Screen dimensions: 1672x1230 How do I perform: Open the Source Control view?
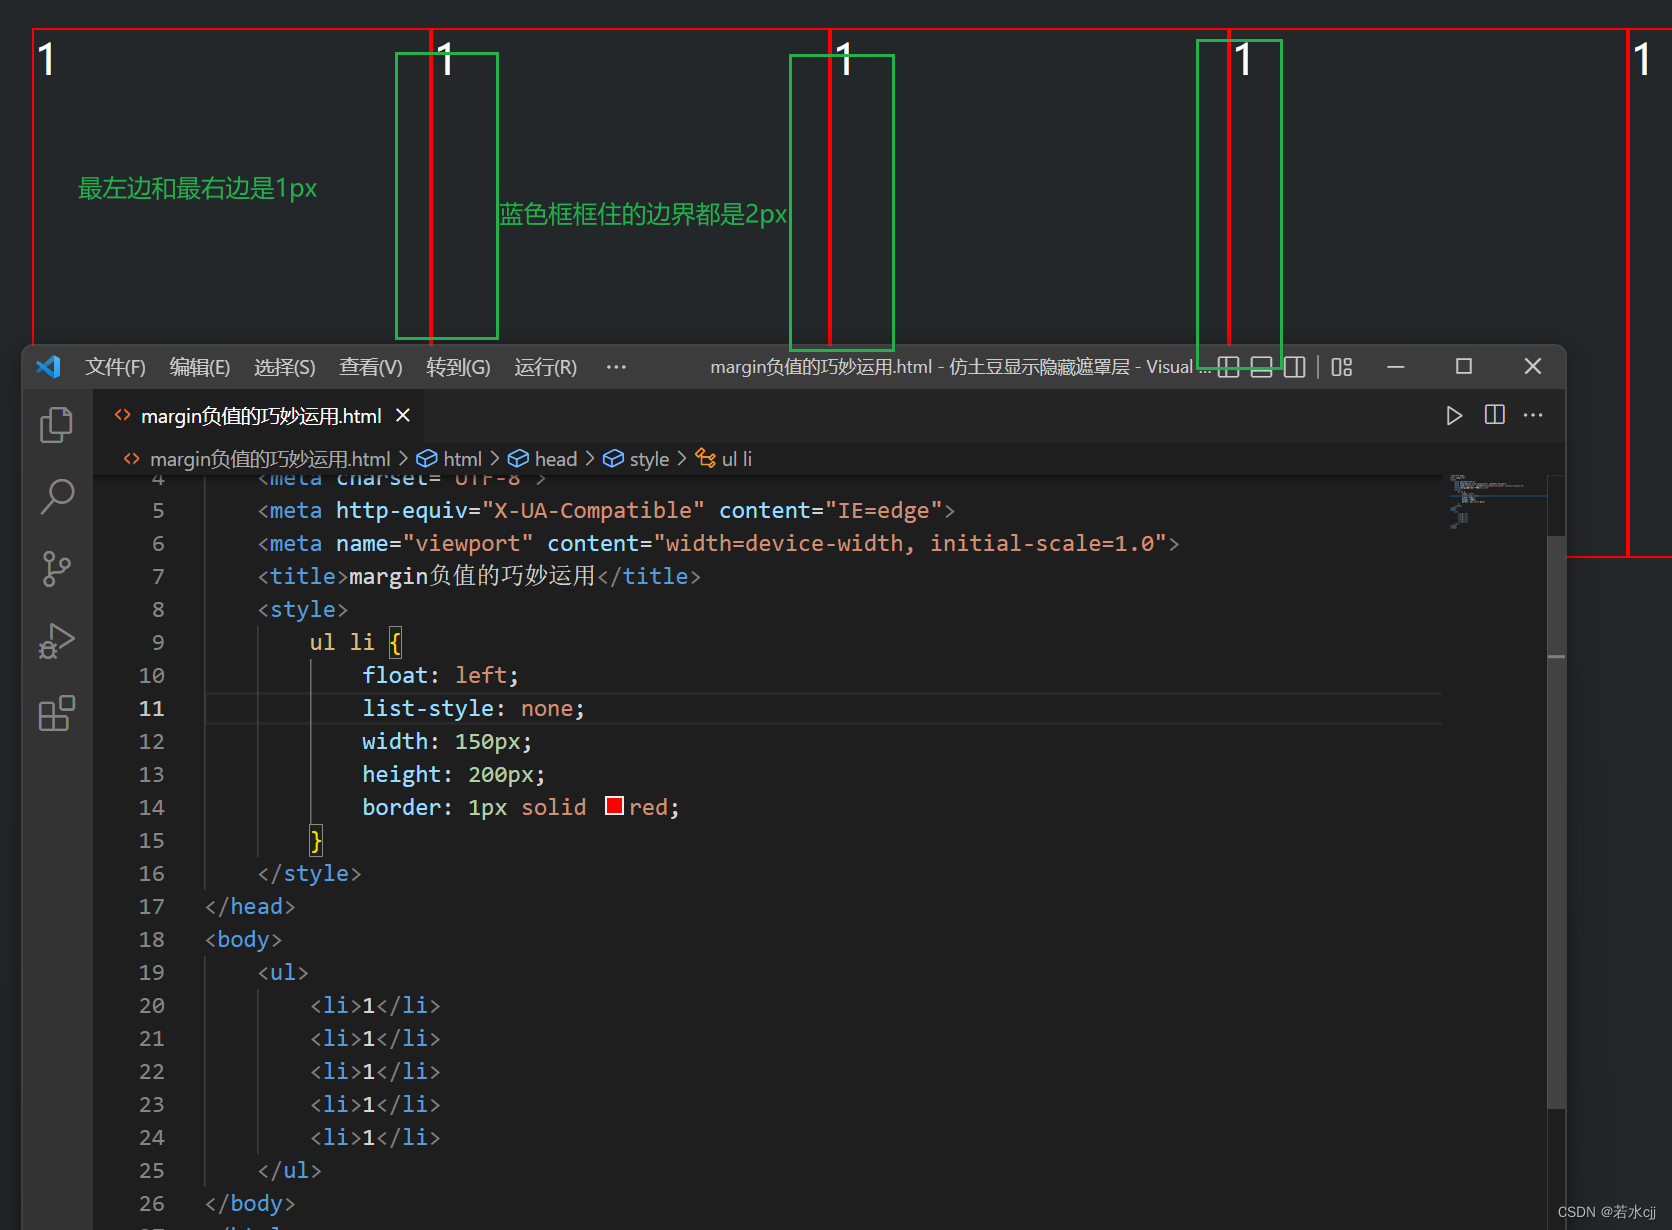56,569
